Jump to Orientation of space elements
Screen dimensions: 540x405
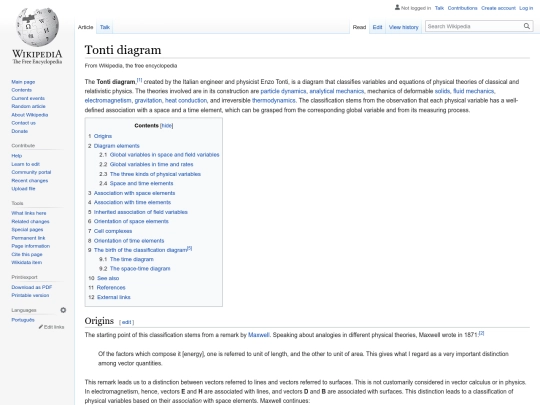click(x=131, y=221)
